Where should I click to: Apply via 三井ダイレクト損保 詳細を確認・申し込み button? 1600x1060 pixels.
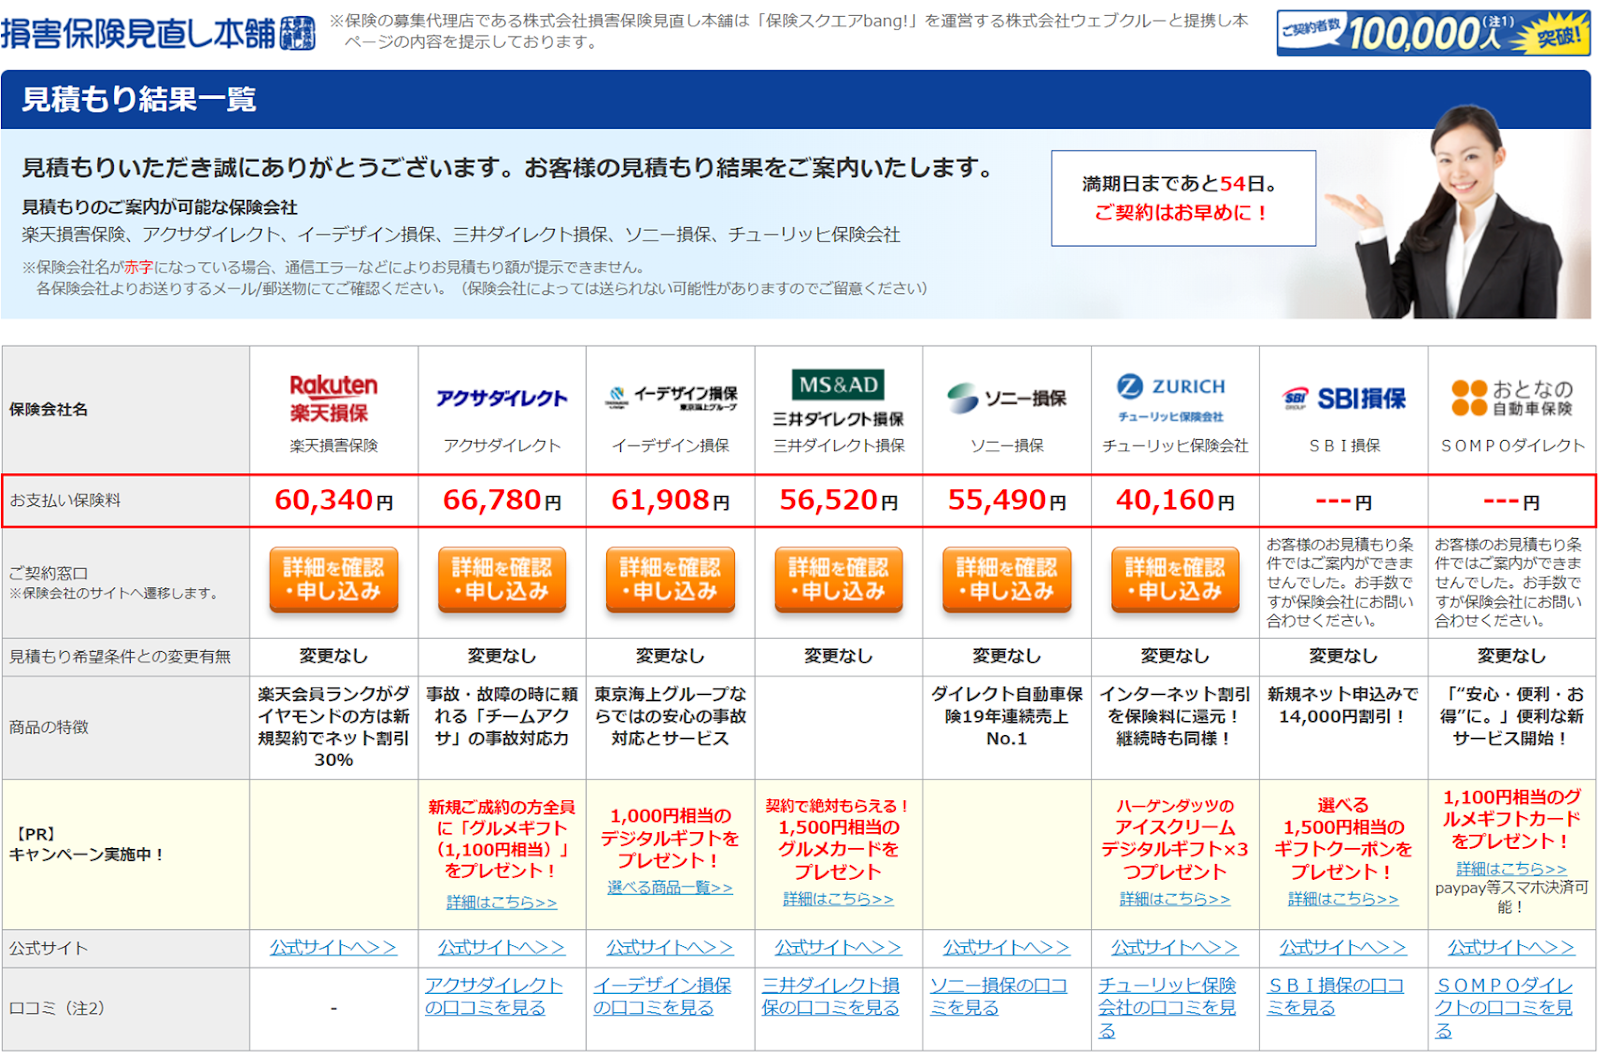tap(839, 579)
